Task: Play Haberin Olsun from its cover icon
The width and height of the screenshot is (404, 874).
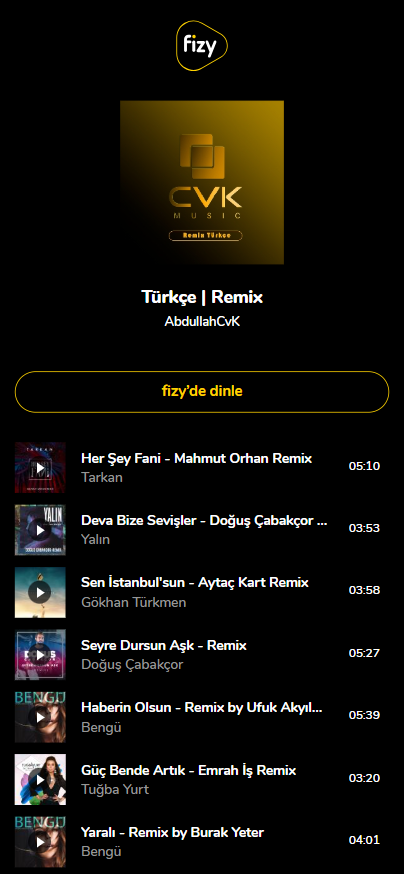Action: [40, 717]
